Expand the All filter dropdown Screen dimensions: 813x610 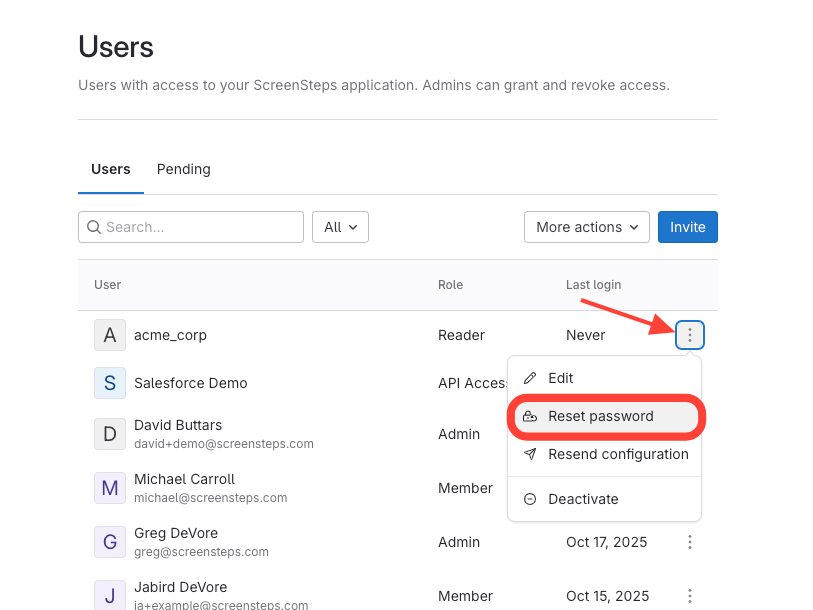340,227
